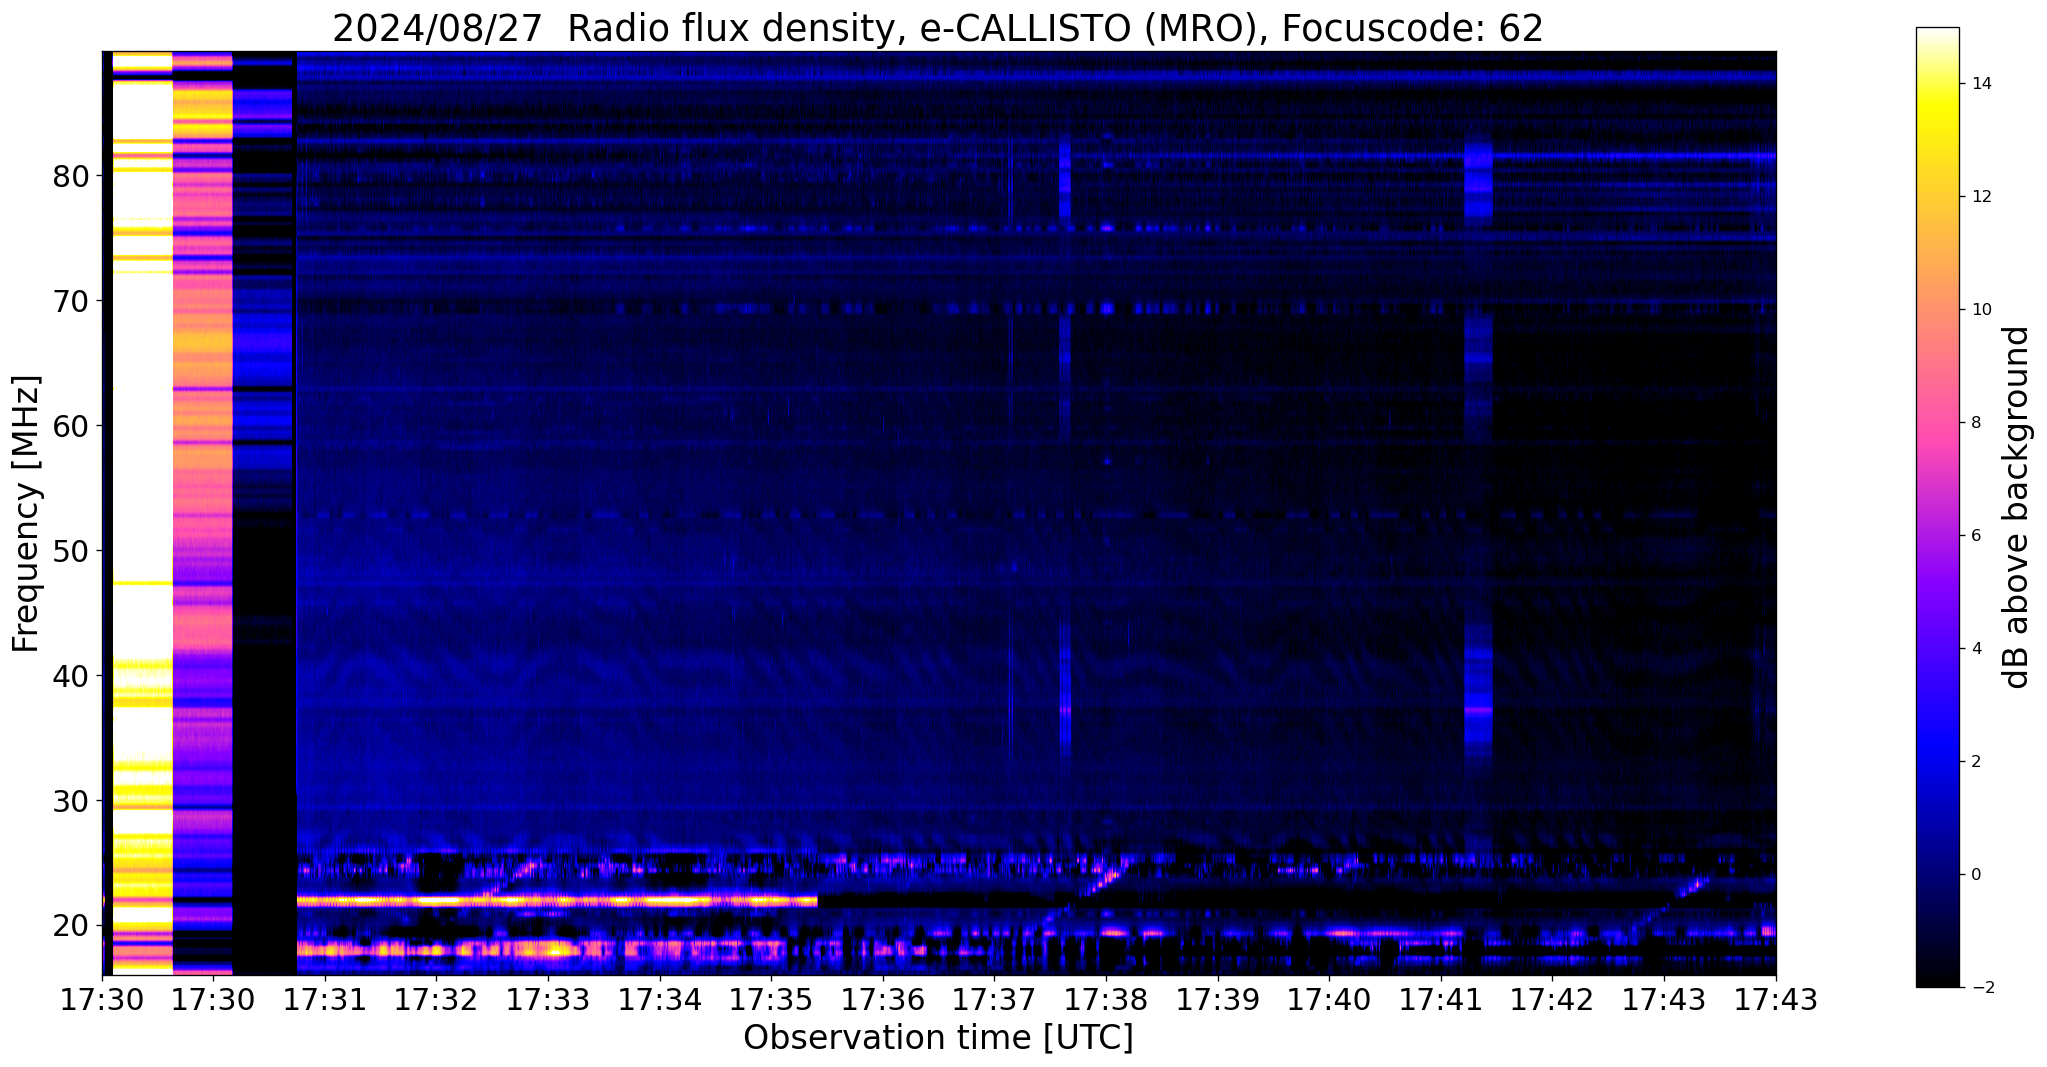Click the bright horizontal band near 22 MHz
This screenshot has height=1067, width=2047.
click(557, 901)
